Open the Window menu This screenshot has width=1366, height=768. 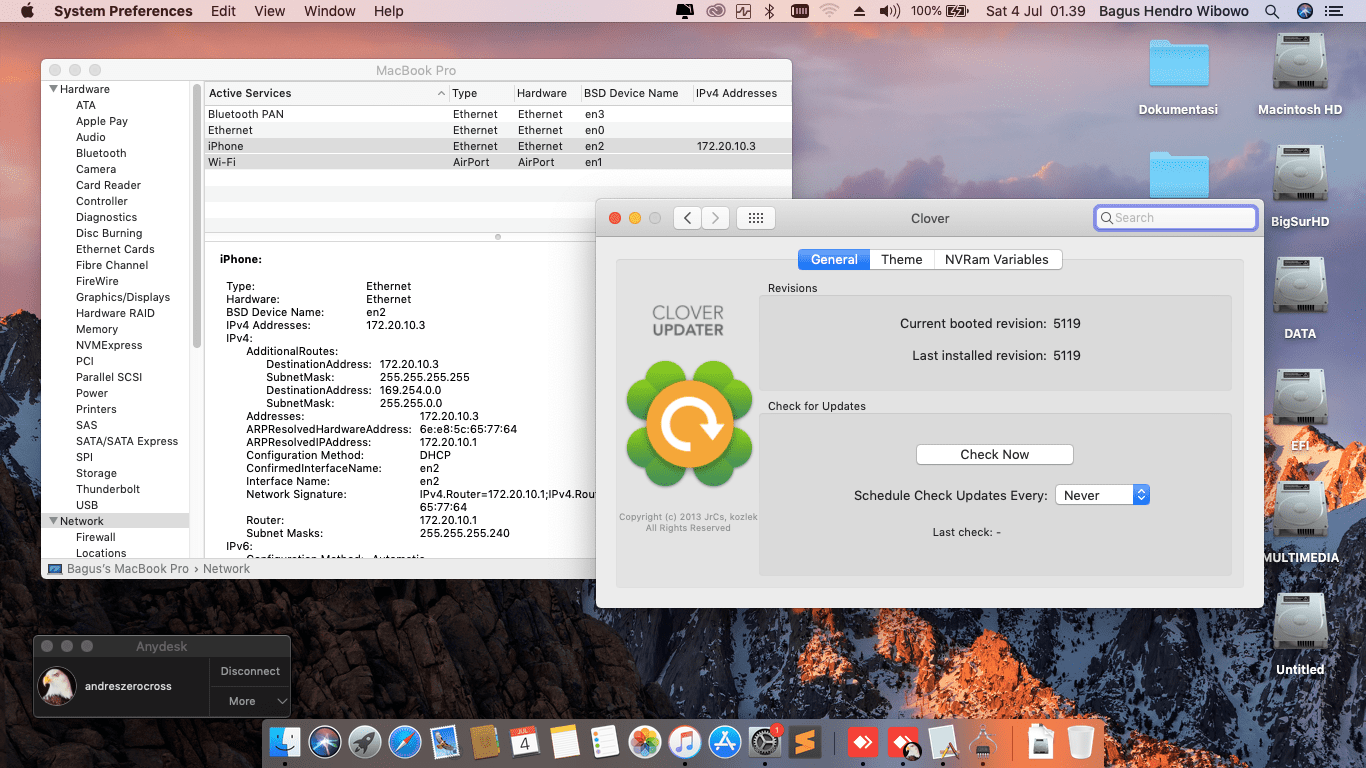point(330,11)
